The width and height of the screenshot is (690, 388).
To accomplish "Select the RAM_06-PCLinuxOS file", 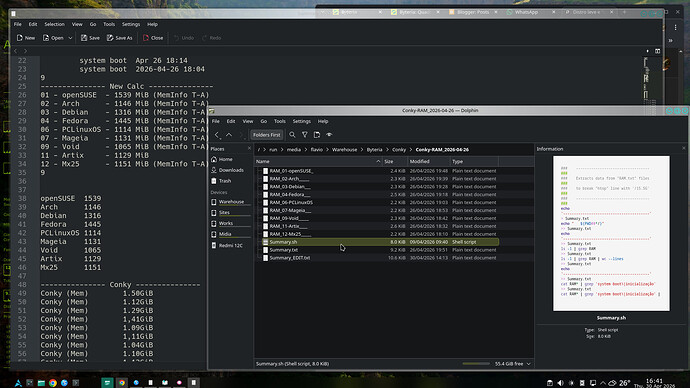I will coord(291,202).
